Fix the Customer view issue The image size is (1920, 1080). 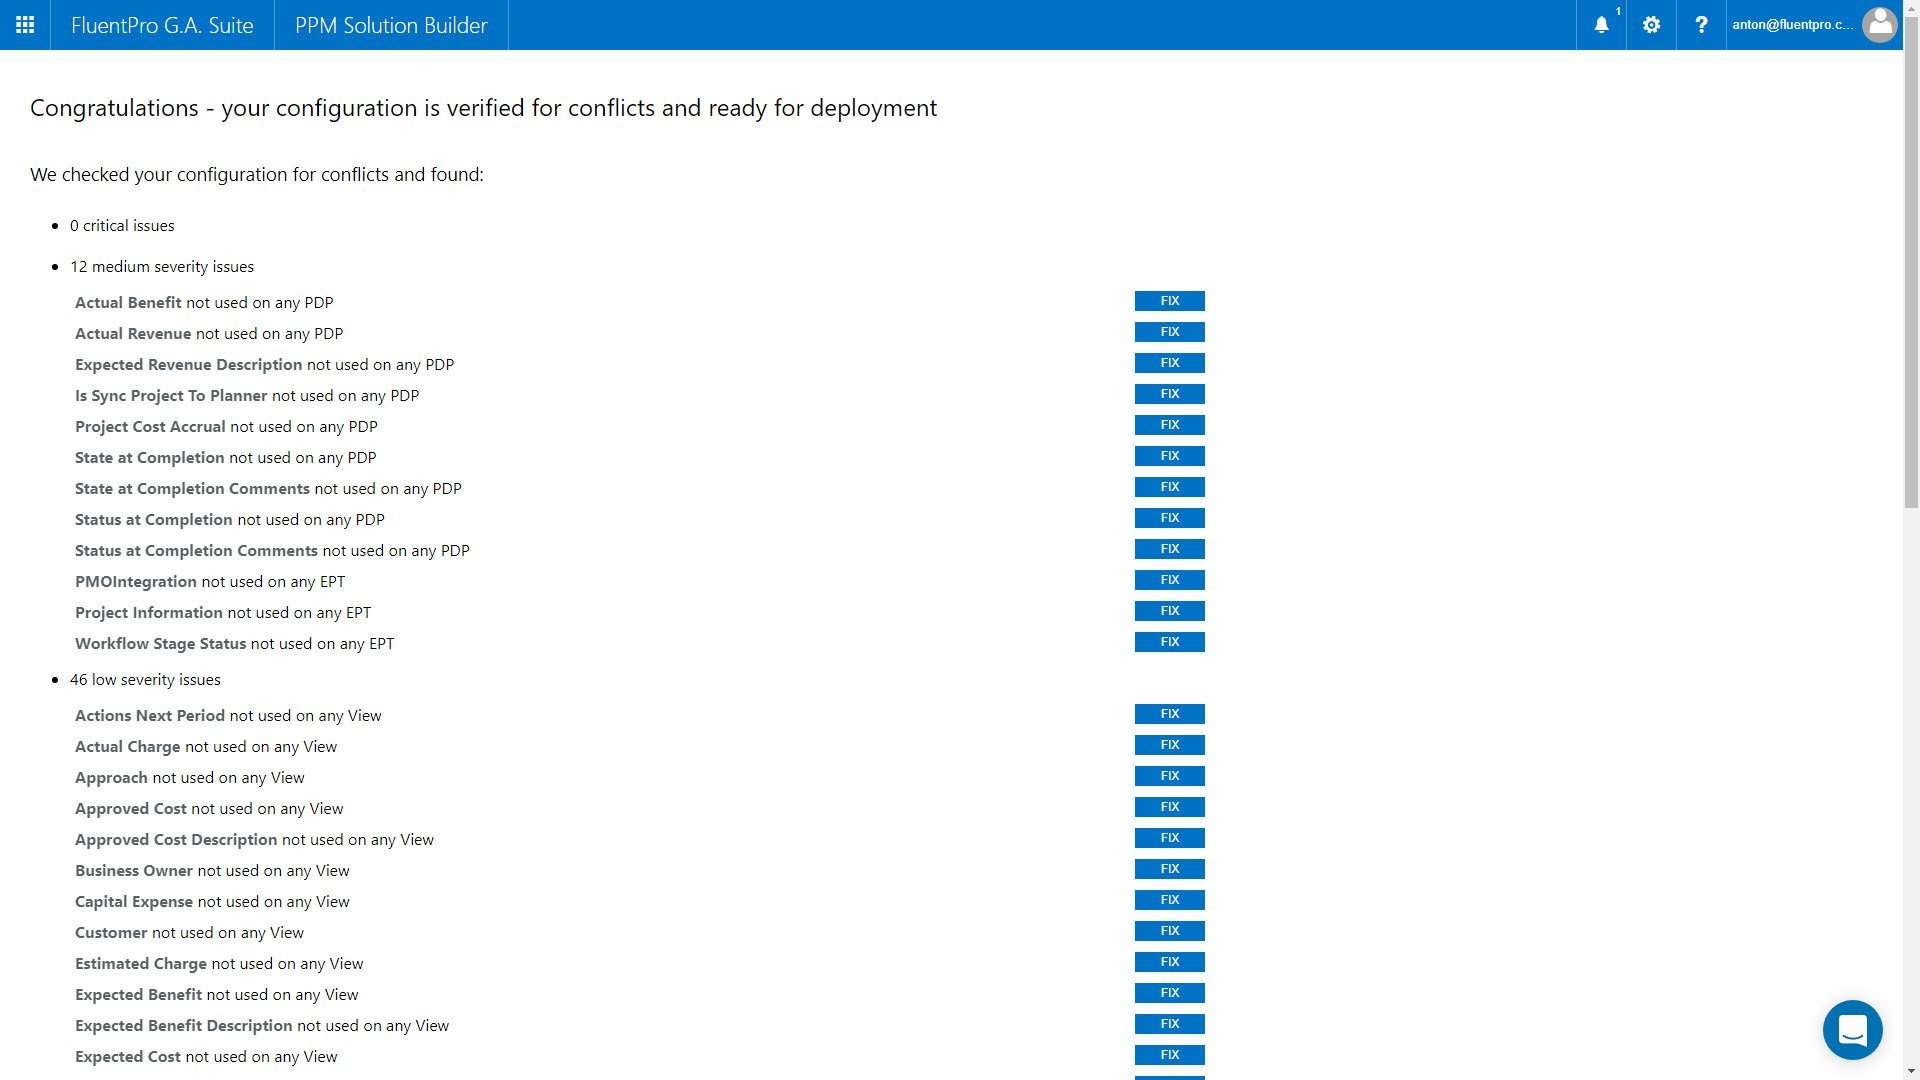click(x=1169, y=930)
